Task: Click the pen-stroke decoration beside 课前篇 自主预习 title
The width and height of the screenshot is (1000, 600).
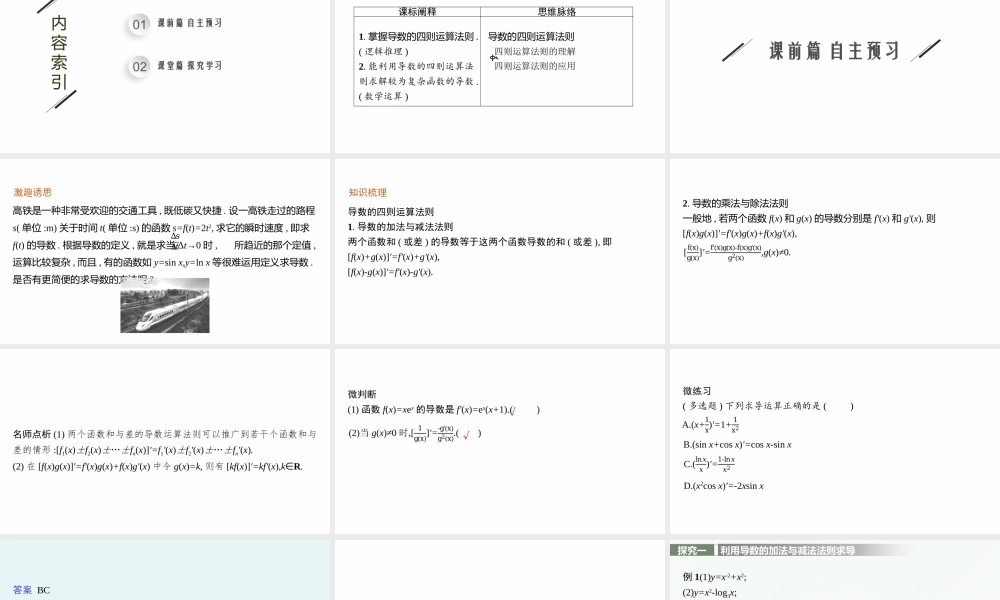Action: 737,48
